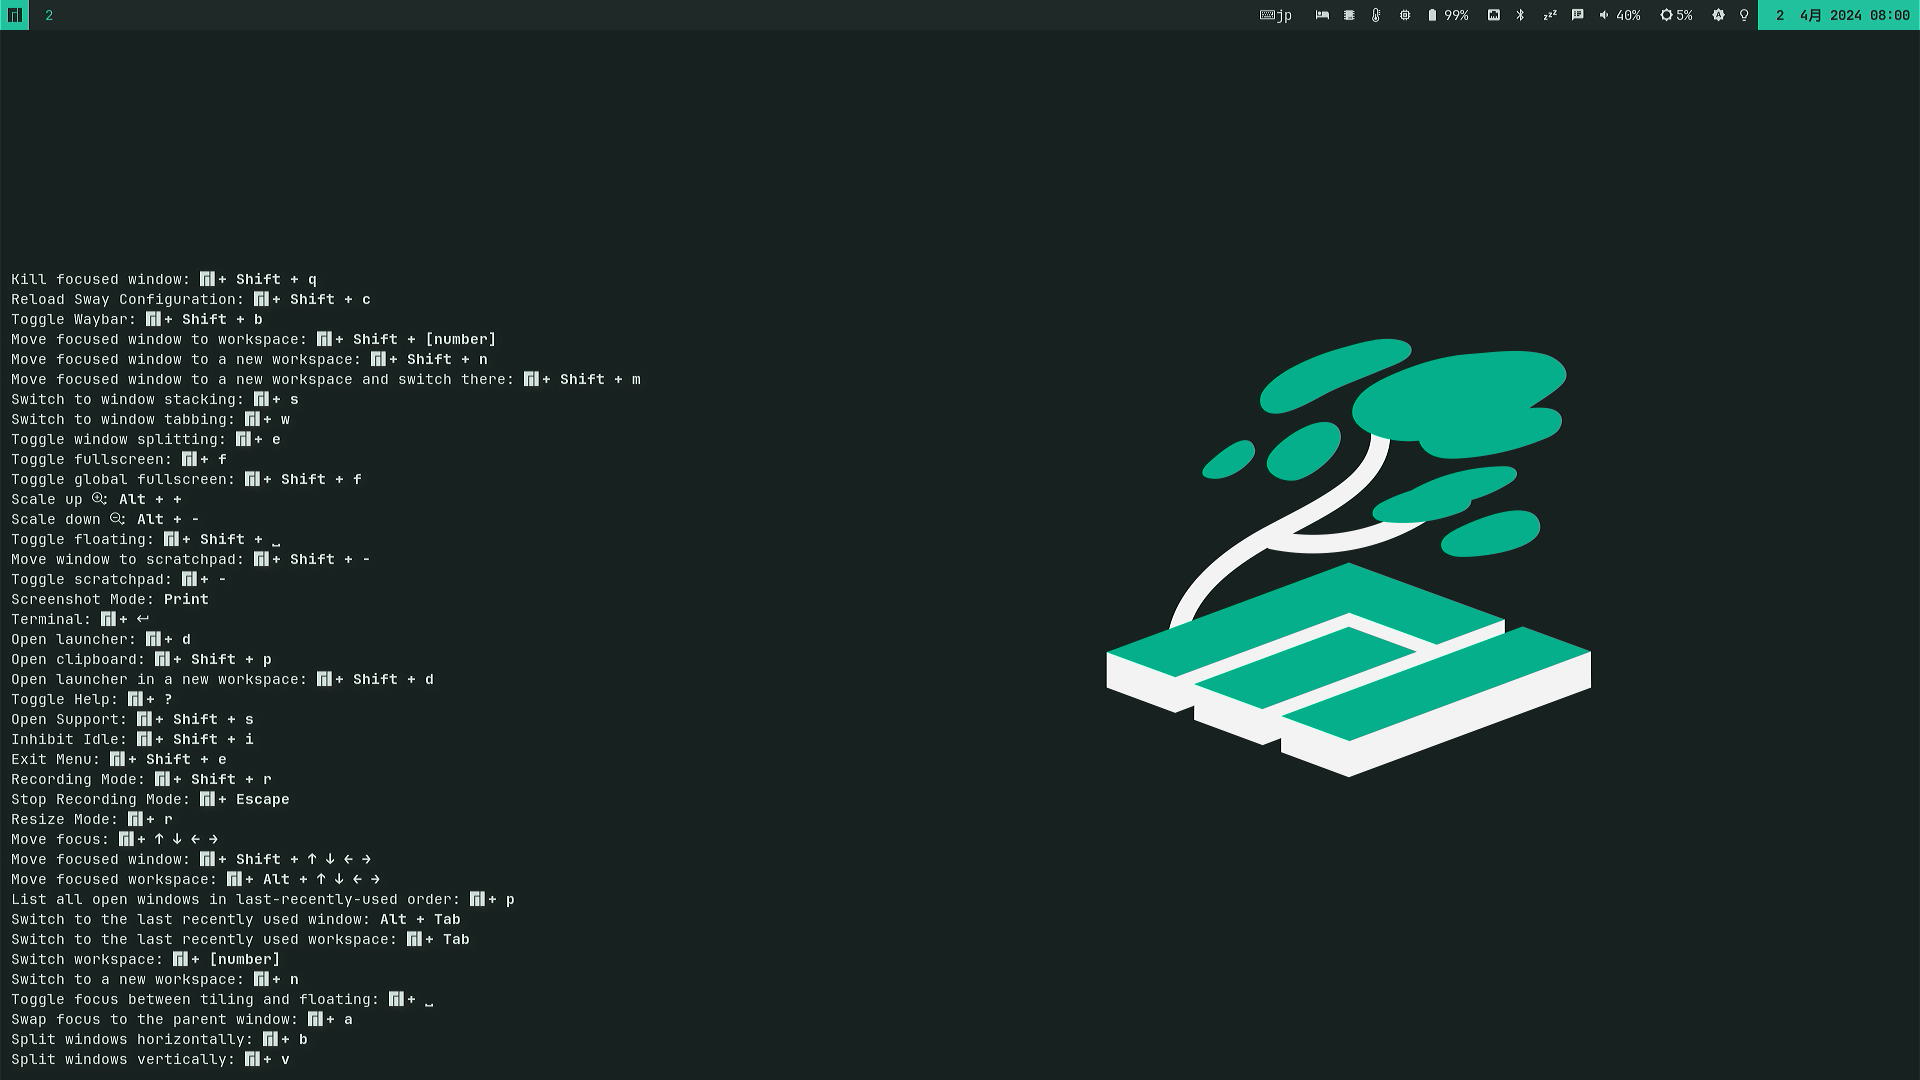The width and height of the screenshot is (1920, 1080).
Task: Click 'List all open windows' help line
Action: pos(263,899)
